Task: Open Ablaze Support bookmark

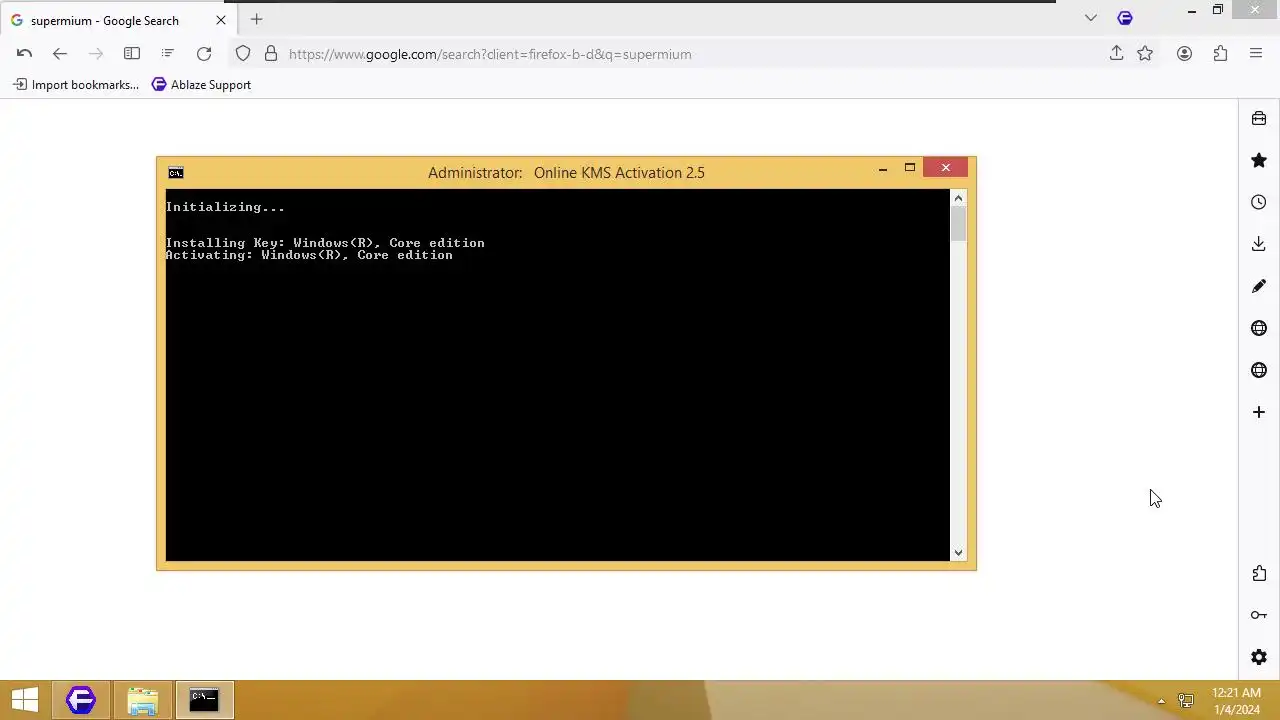Action: [x=201, y=85]
